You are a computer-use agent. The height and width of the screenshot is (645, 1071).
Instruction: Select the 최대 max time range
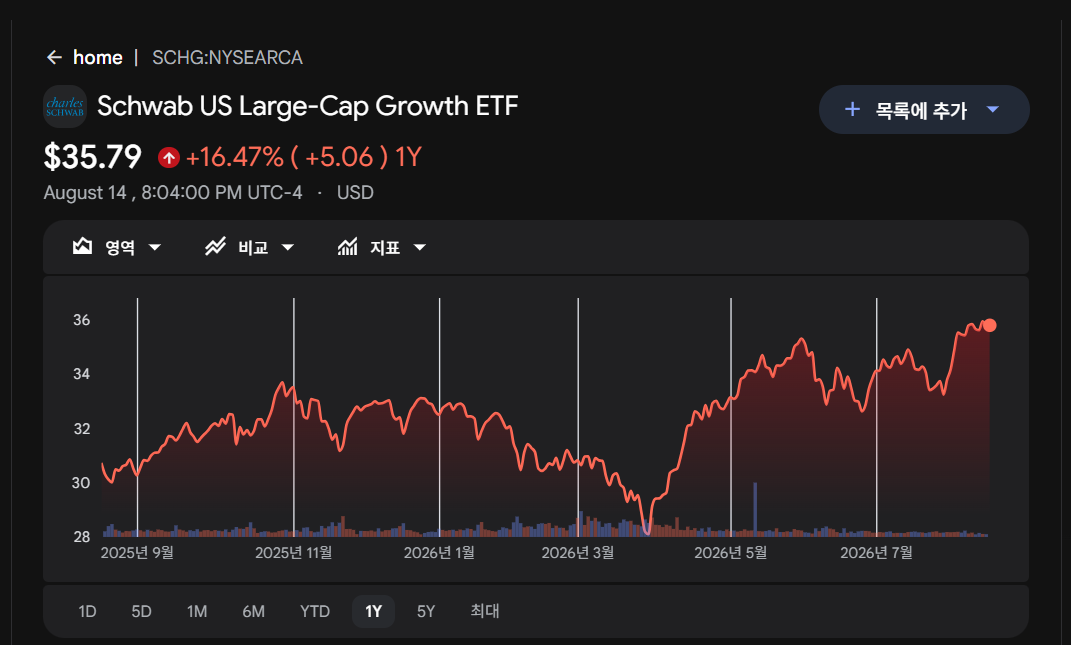click(x=485, y=612)
